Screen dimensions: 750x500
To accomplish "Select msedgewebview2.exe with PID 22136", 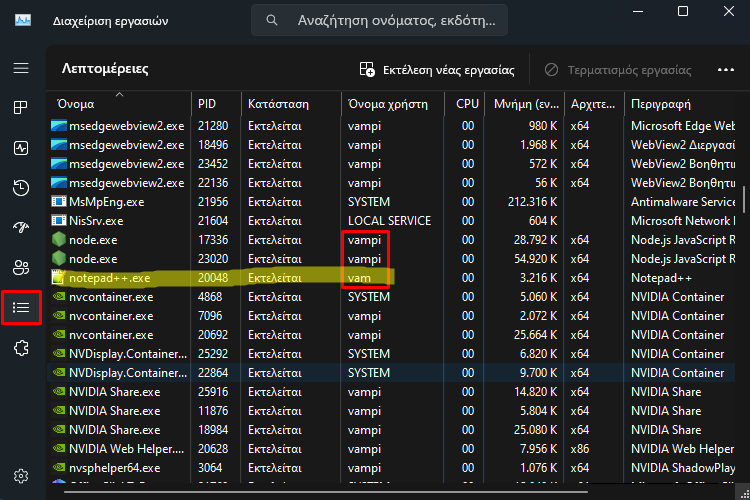I will pos(127,183).
